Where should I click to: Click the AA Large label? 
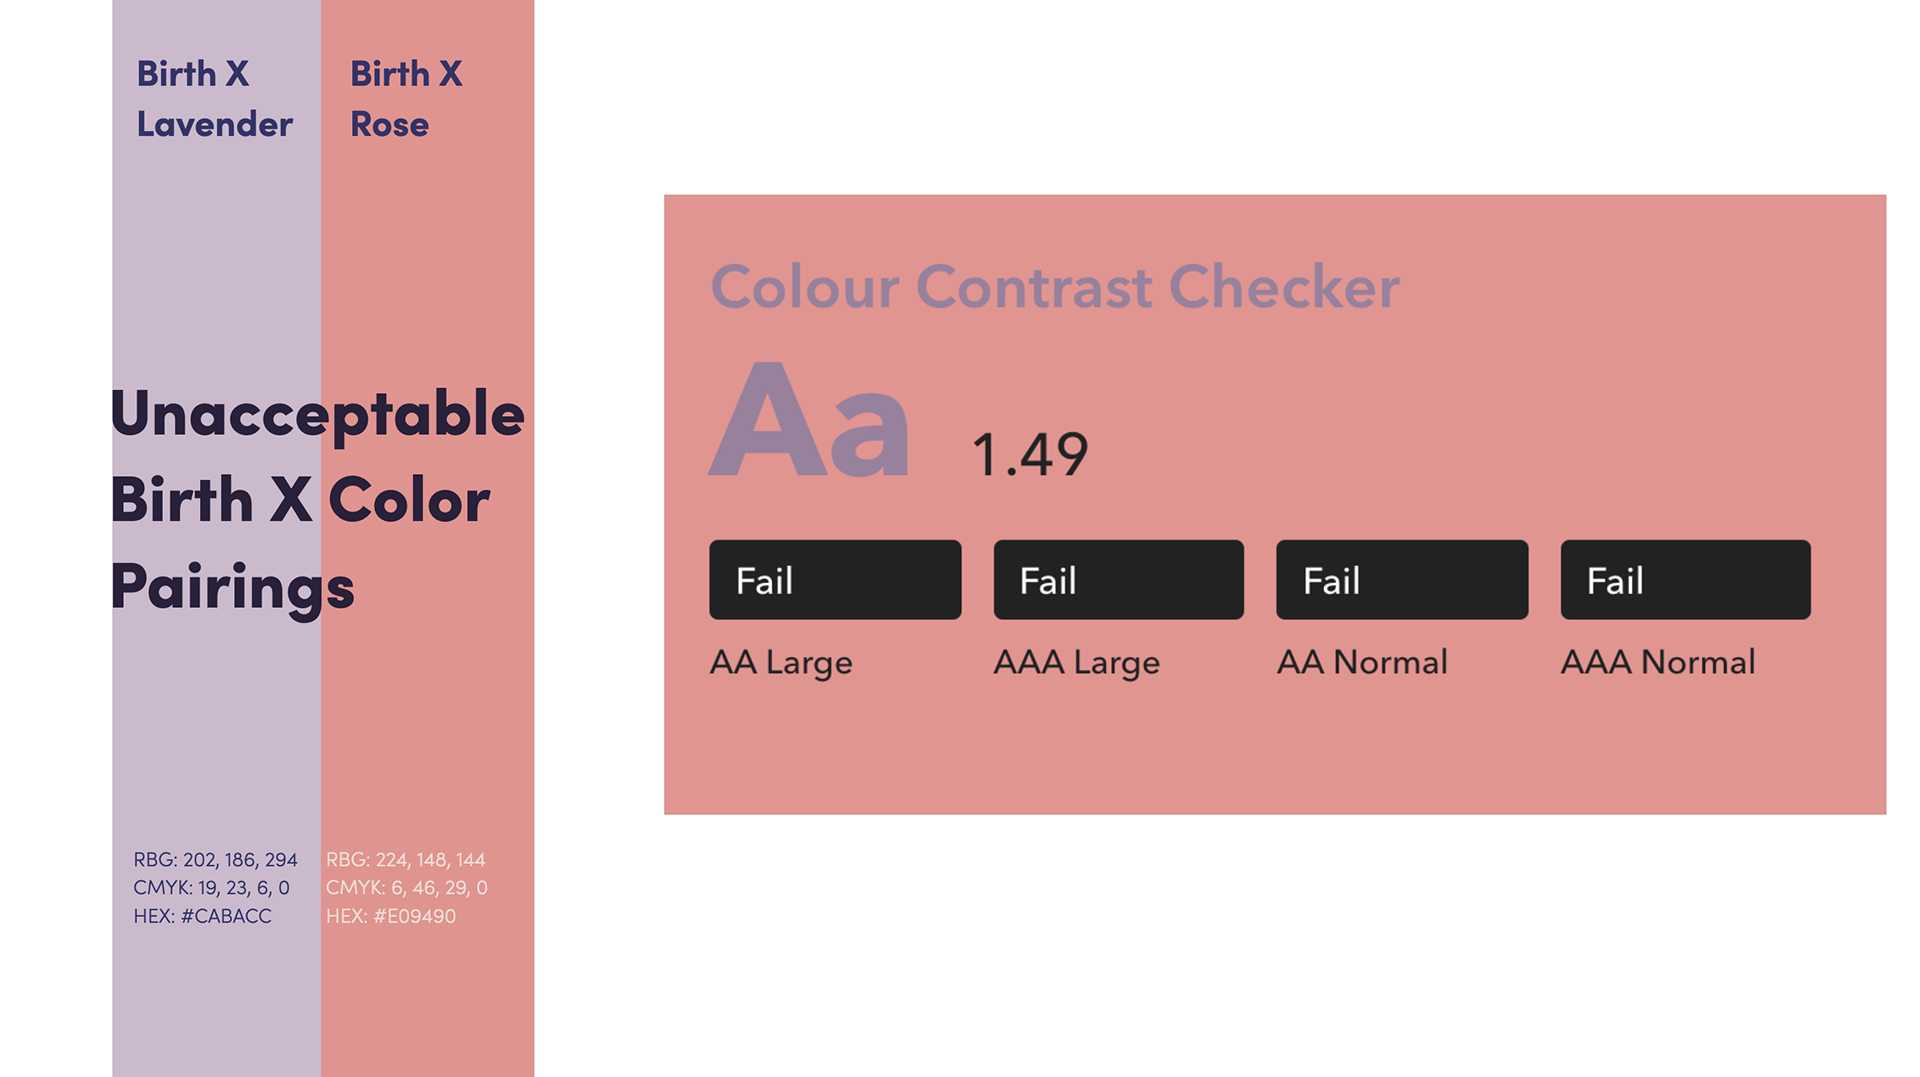coord(781,663)
